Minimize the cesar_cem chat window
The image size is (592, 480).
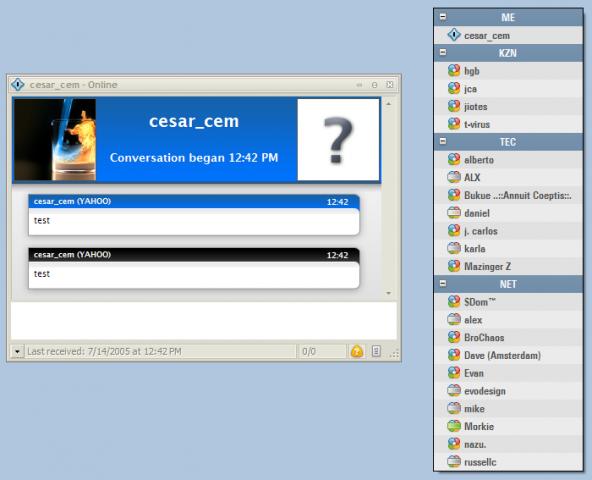(359, 85)
